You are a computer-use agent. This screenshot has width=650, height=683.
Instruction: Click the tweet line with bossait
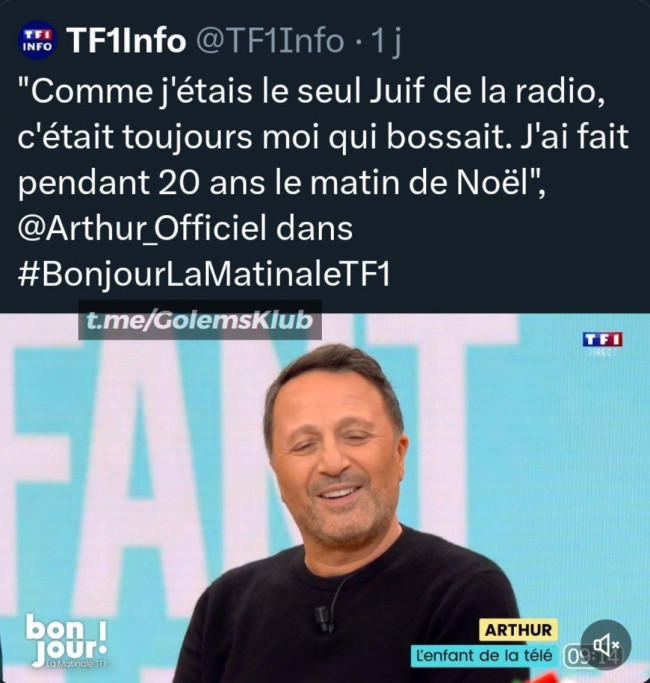pos(323,137)
